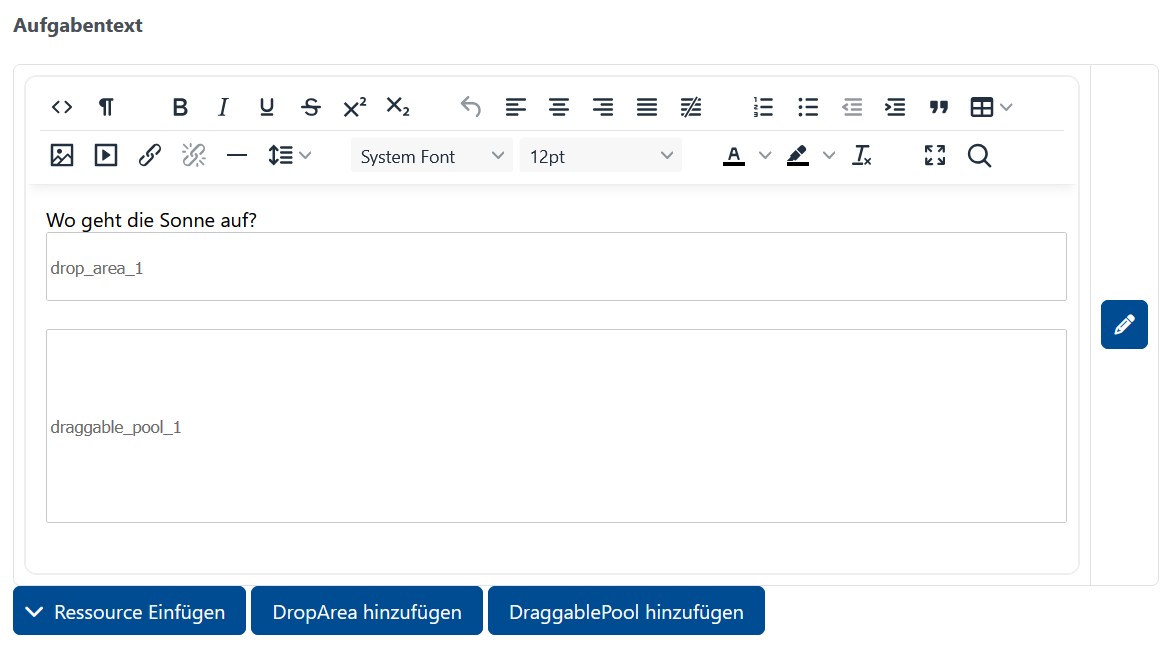Open fullscreen editor mode

tap(935, 156)
